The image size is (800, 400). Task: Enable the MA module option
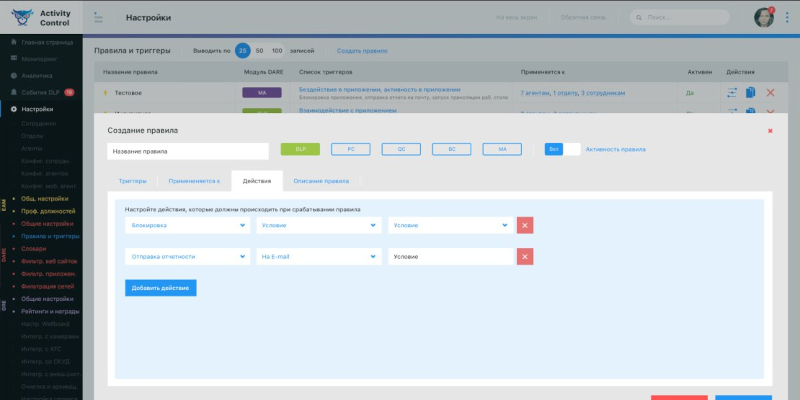click(502, 149)
